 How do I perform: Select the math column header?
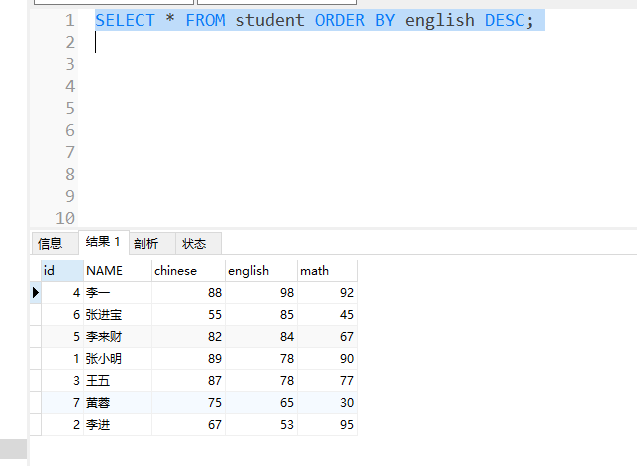click(326, 270)
